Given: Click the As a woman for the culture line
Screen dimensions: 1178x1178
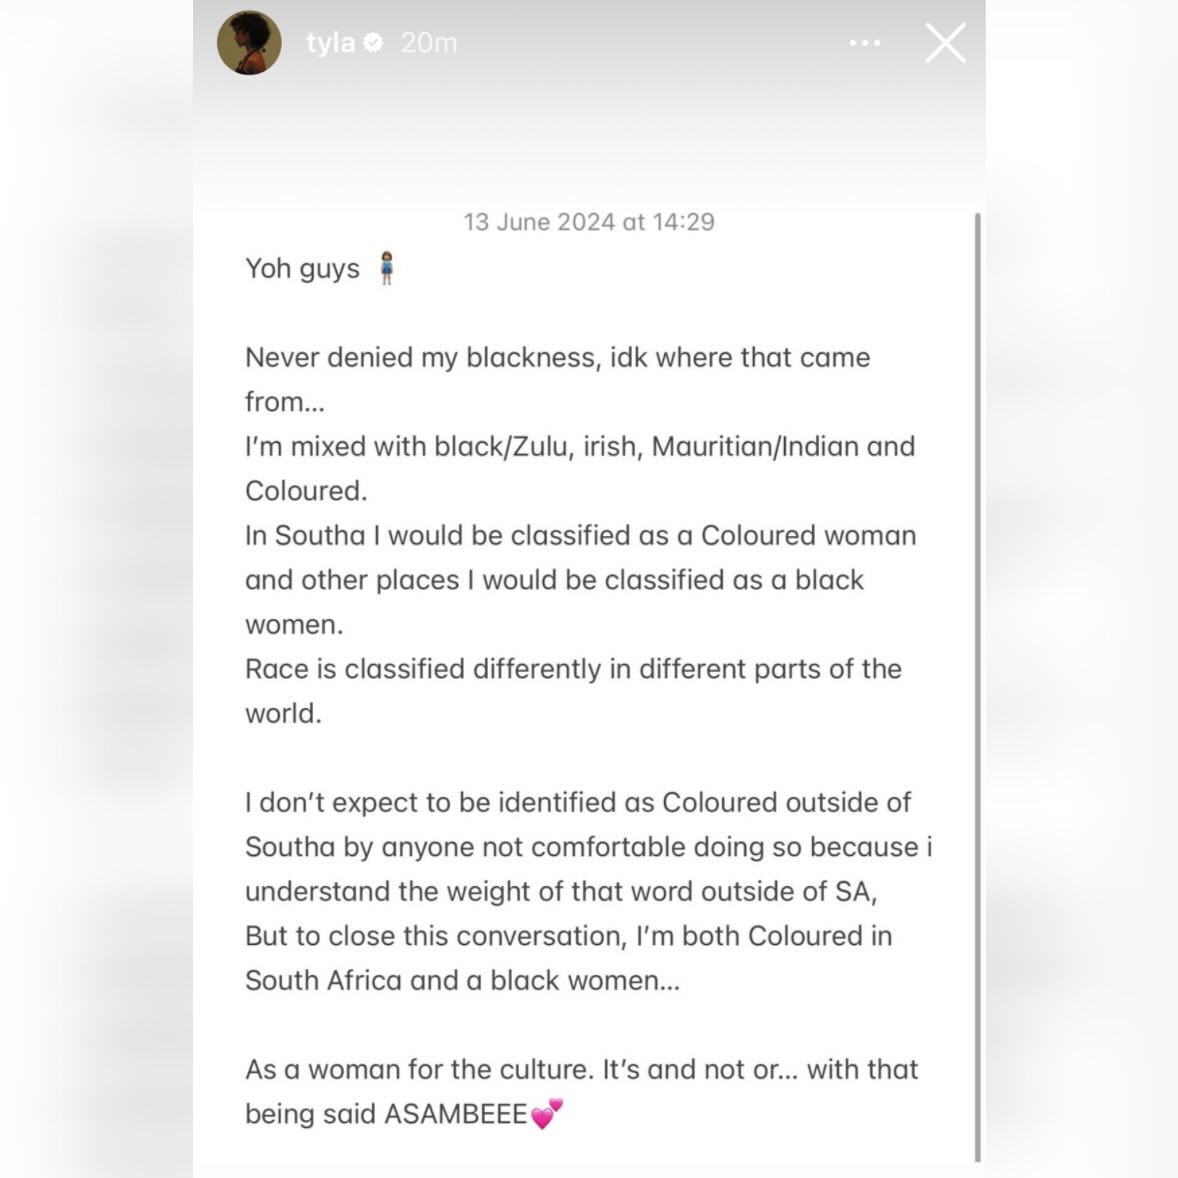Looking at the screenshot, I should (x=581, y=1069).
